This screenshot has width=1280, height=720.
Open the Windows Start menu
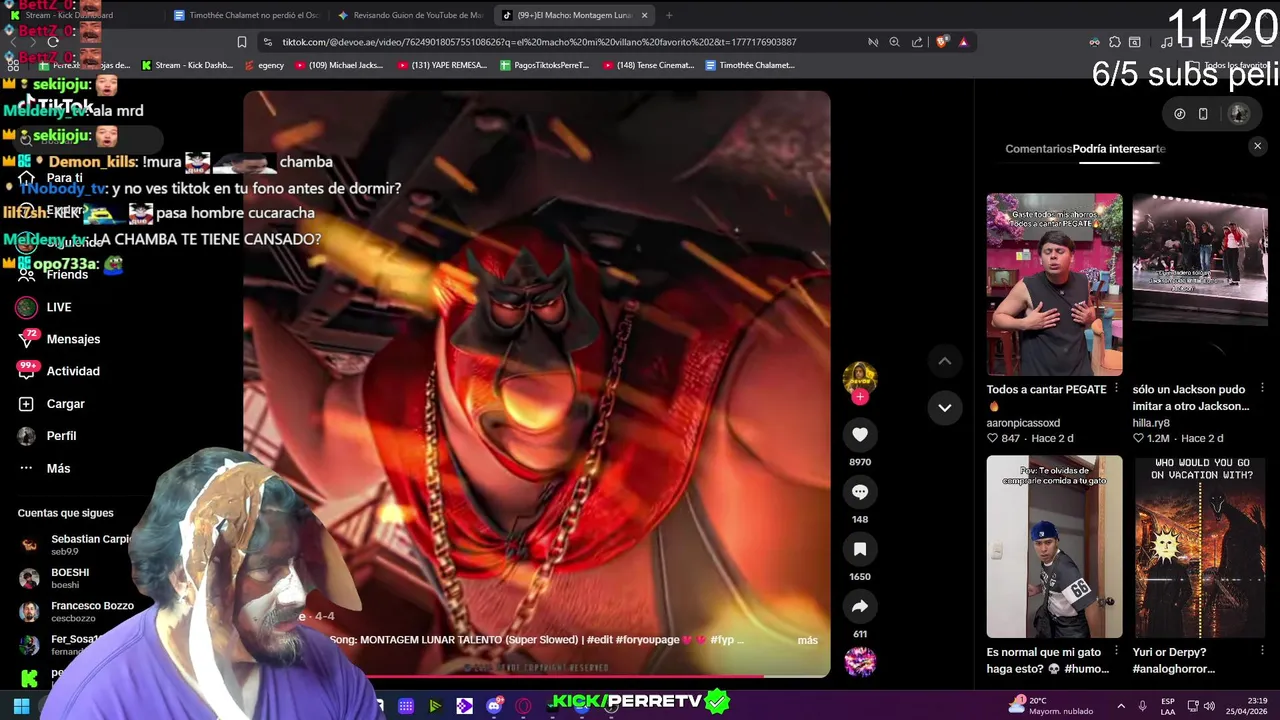[x=21, y=706]
